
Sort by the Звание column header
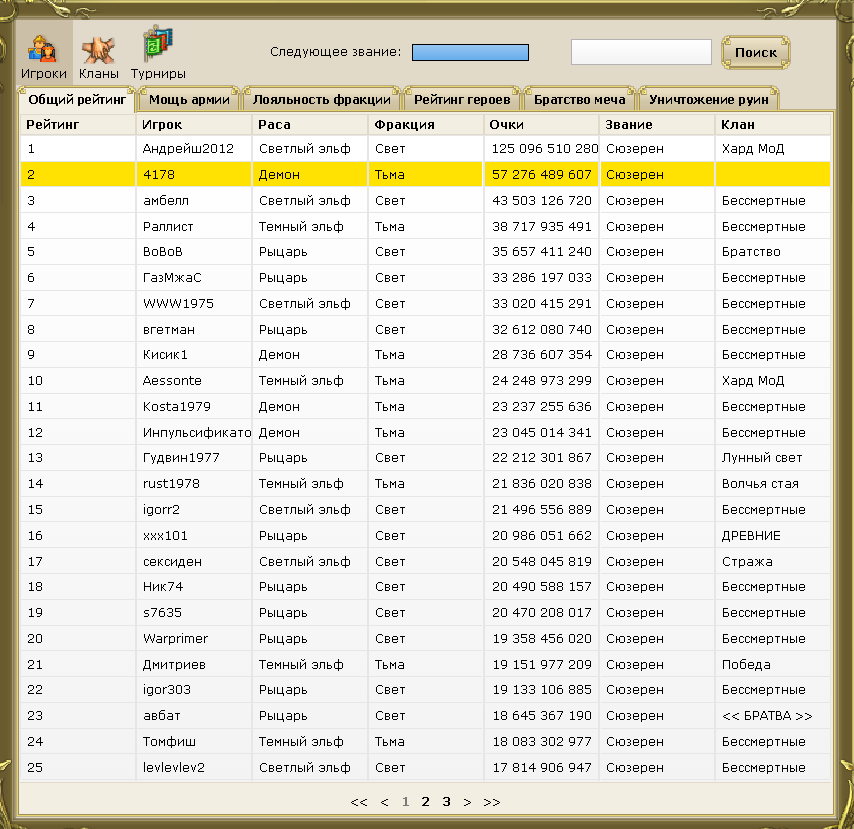657,125
